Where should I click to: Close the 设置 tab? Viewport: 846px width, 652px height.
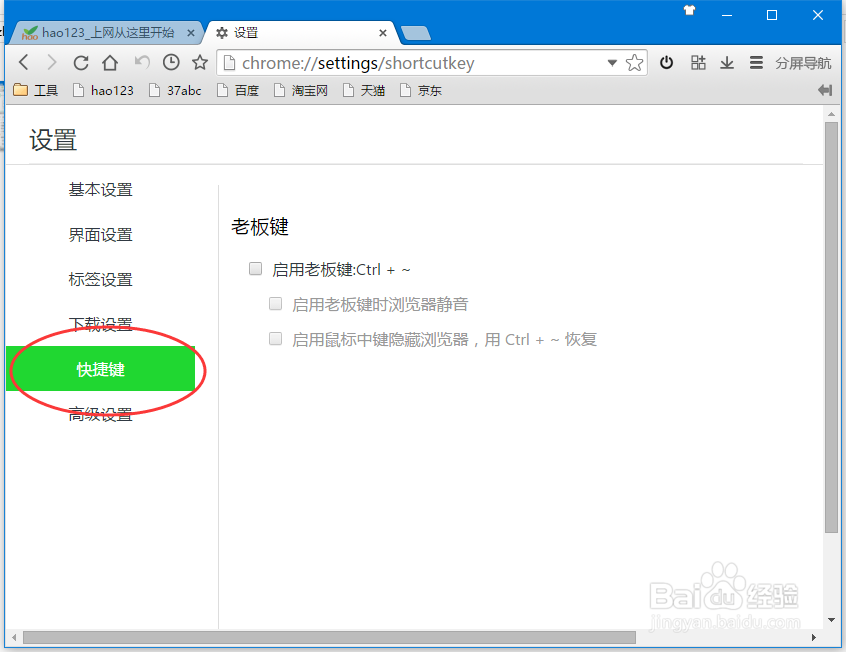(x=383, y=33)
